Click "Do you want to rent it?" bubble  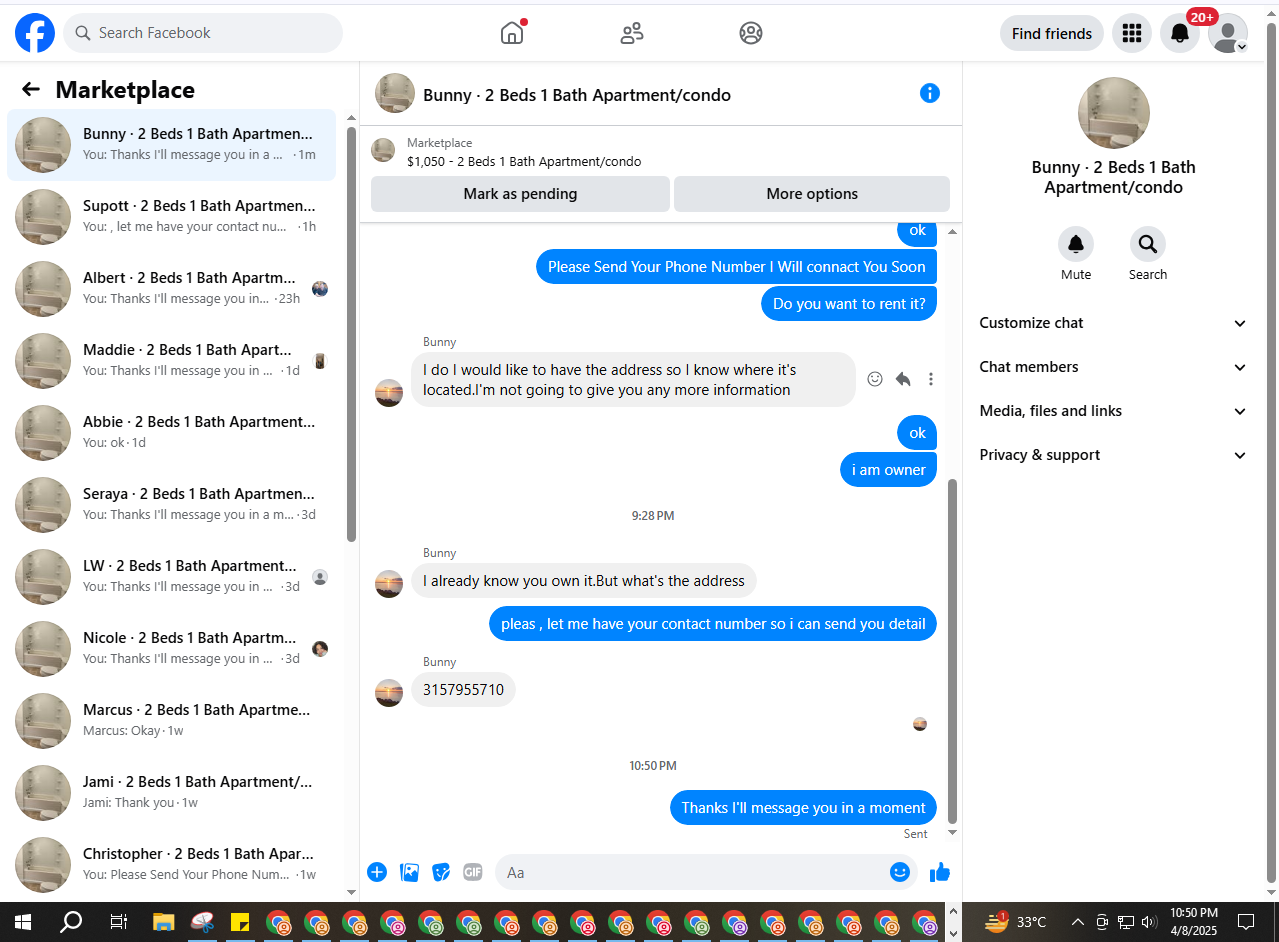(x=849, y=303)
